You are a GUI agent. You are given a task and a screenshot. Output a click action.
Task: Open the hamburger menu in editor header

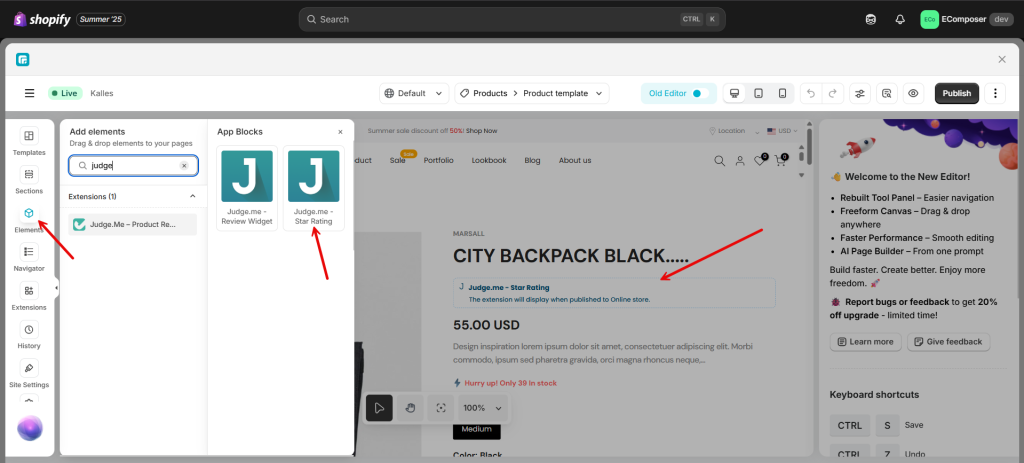pos(29,93)
